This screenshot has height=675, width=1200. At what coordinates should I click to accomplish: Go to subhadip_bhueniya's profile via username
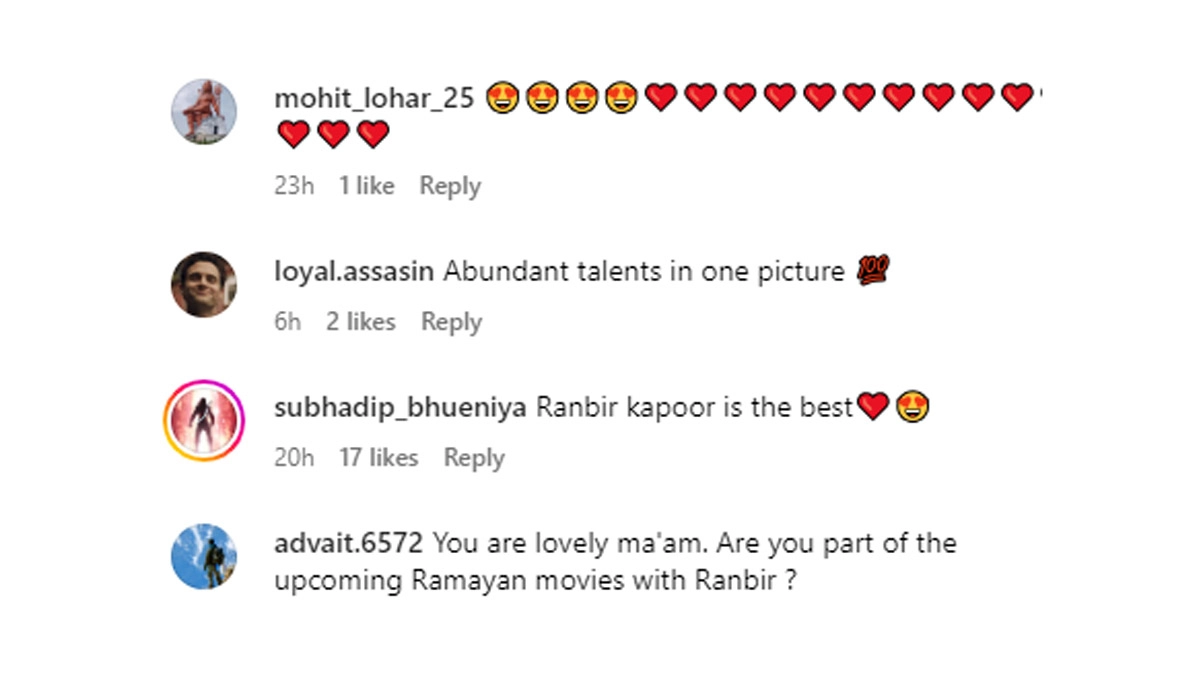[400, 407]
